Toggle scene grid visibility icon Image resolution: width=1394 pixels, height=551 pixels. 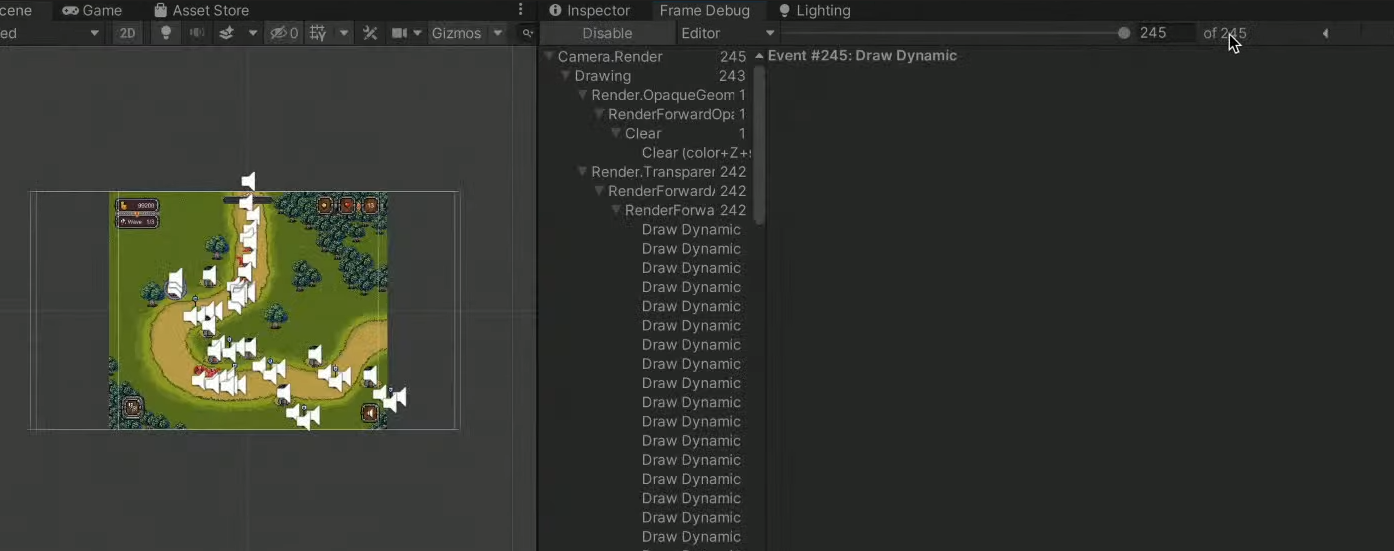pos(318,33)
